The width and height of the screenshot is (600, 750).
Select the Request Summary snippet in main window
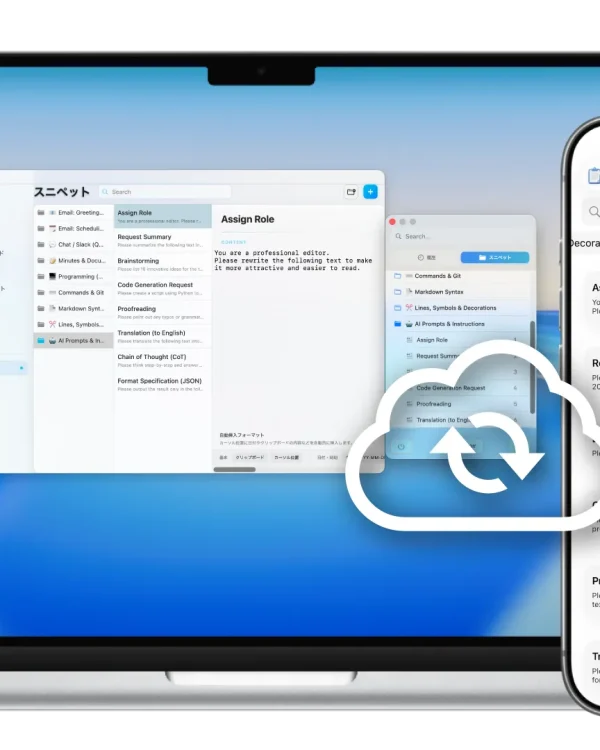[163, 240]
